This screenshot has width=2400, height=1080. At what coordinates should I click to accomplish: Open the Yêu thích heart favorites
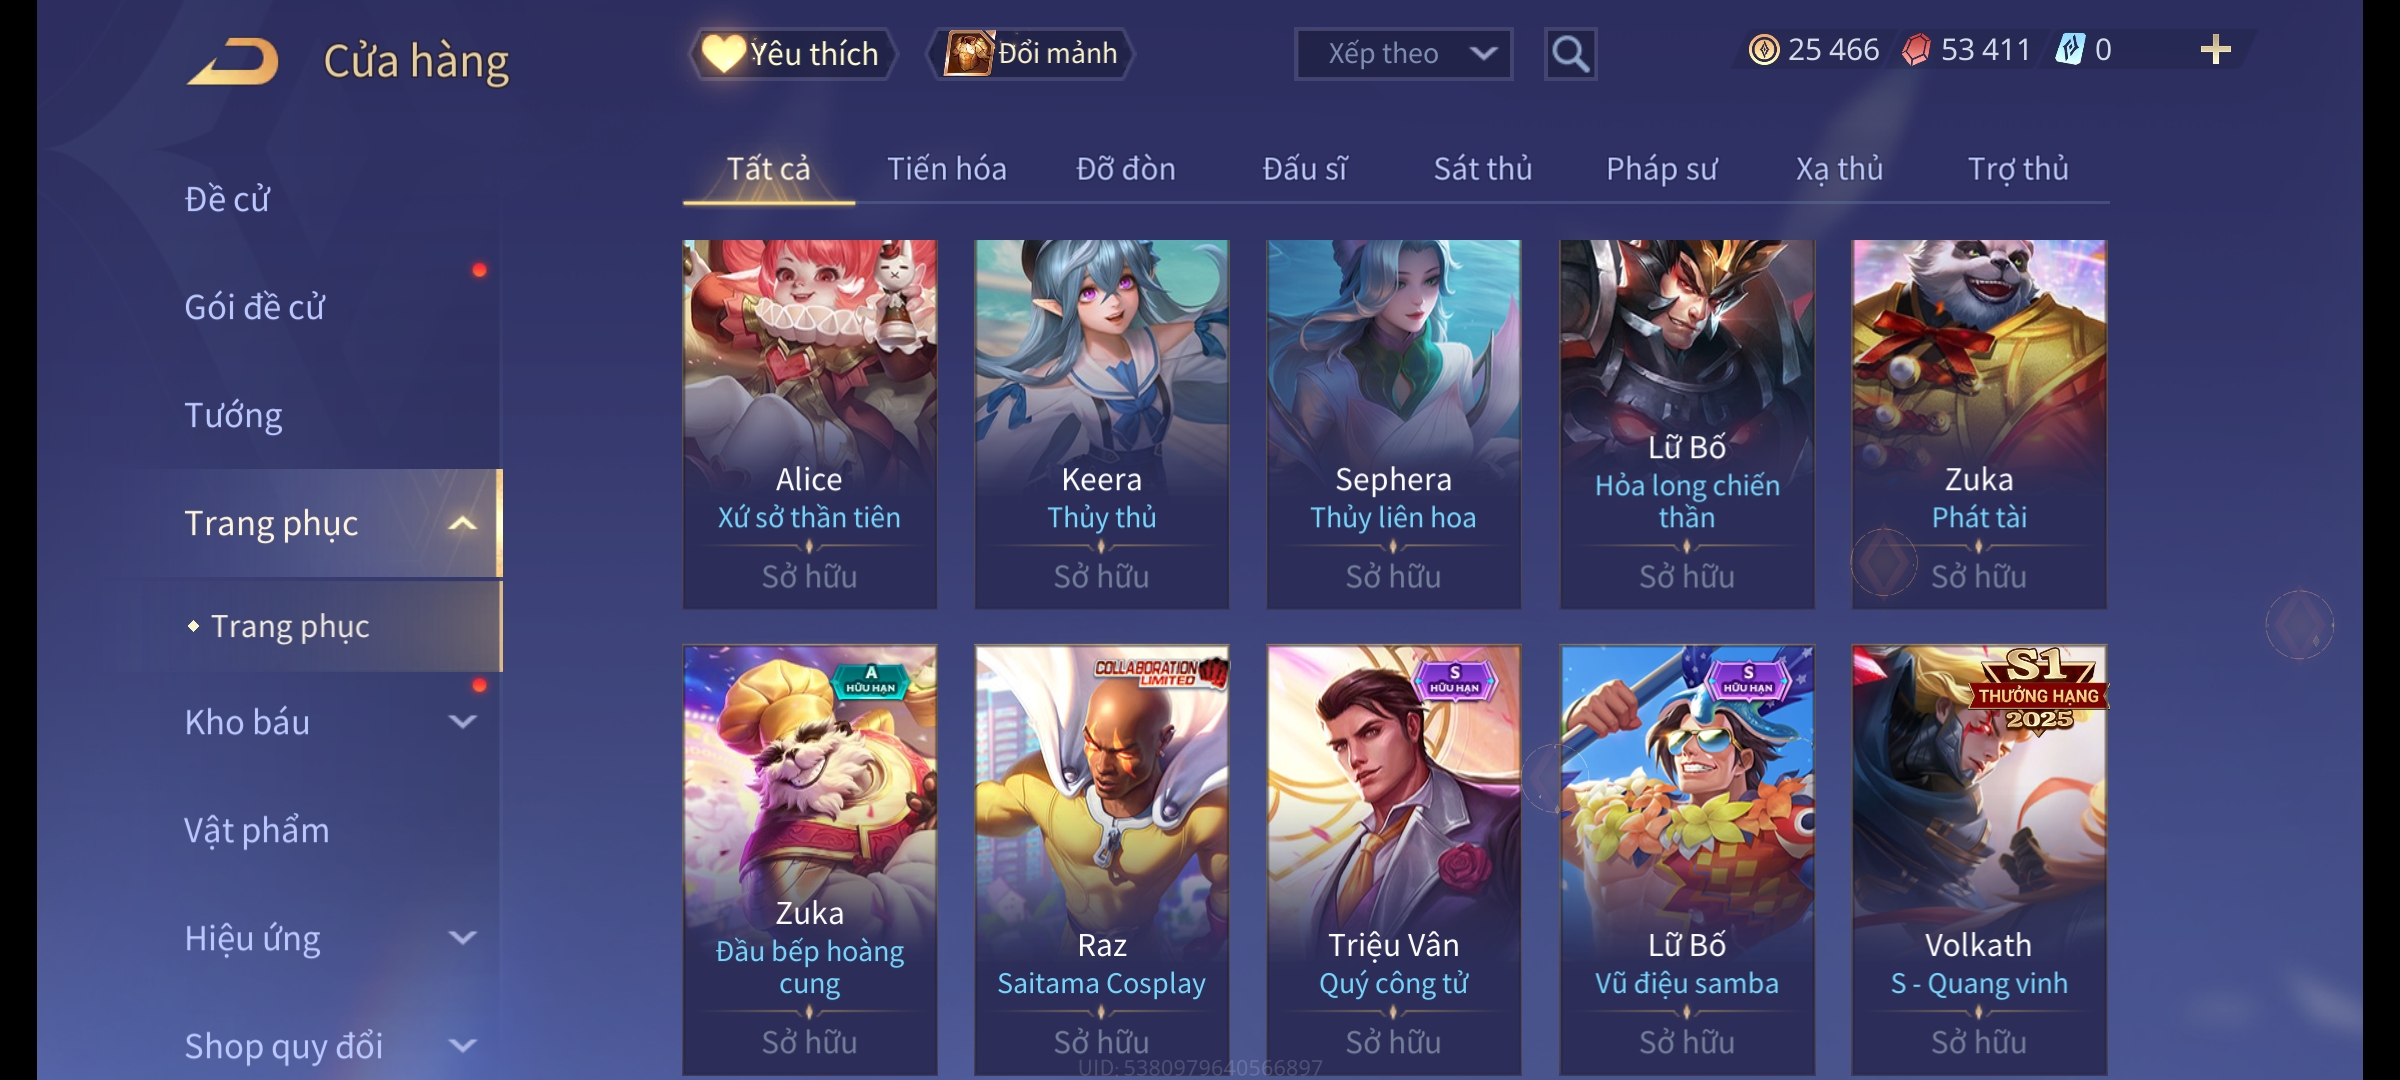(x=792, y=54)
